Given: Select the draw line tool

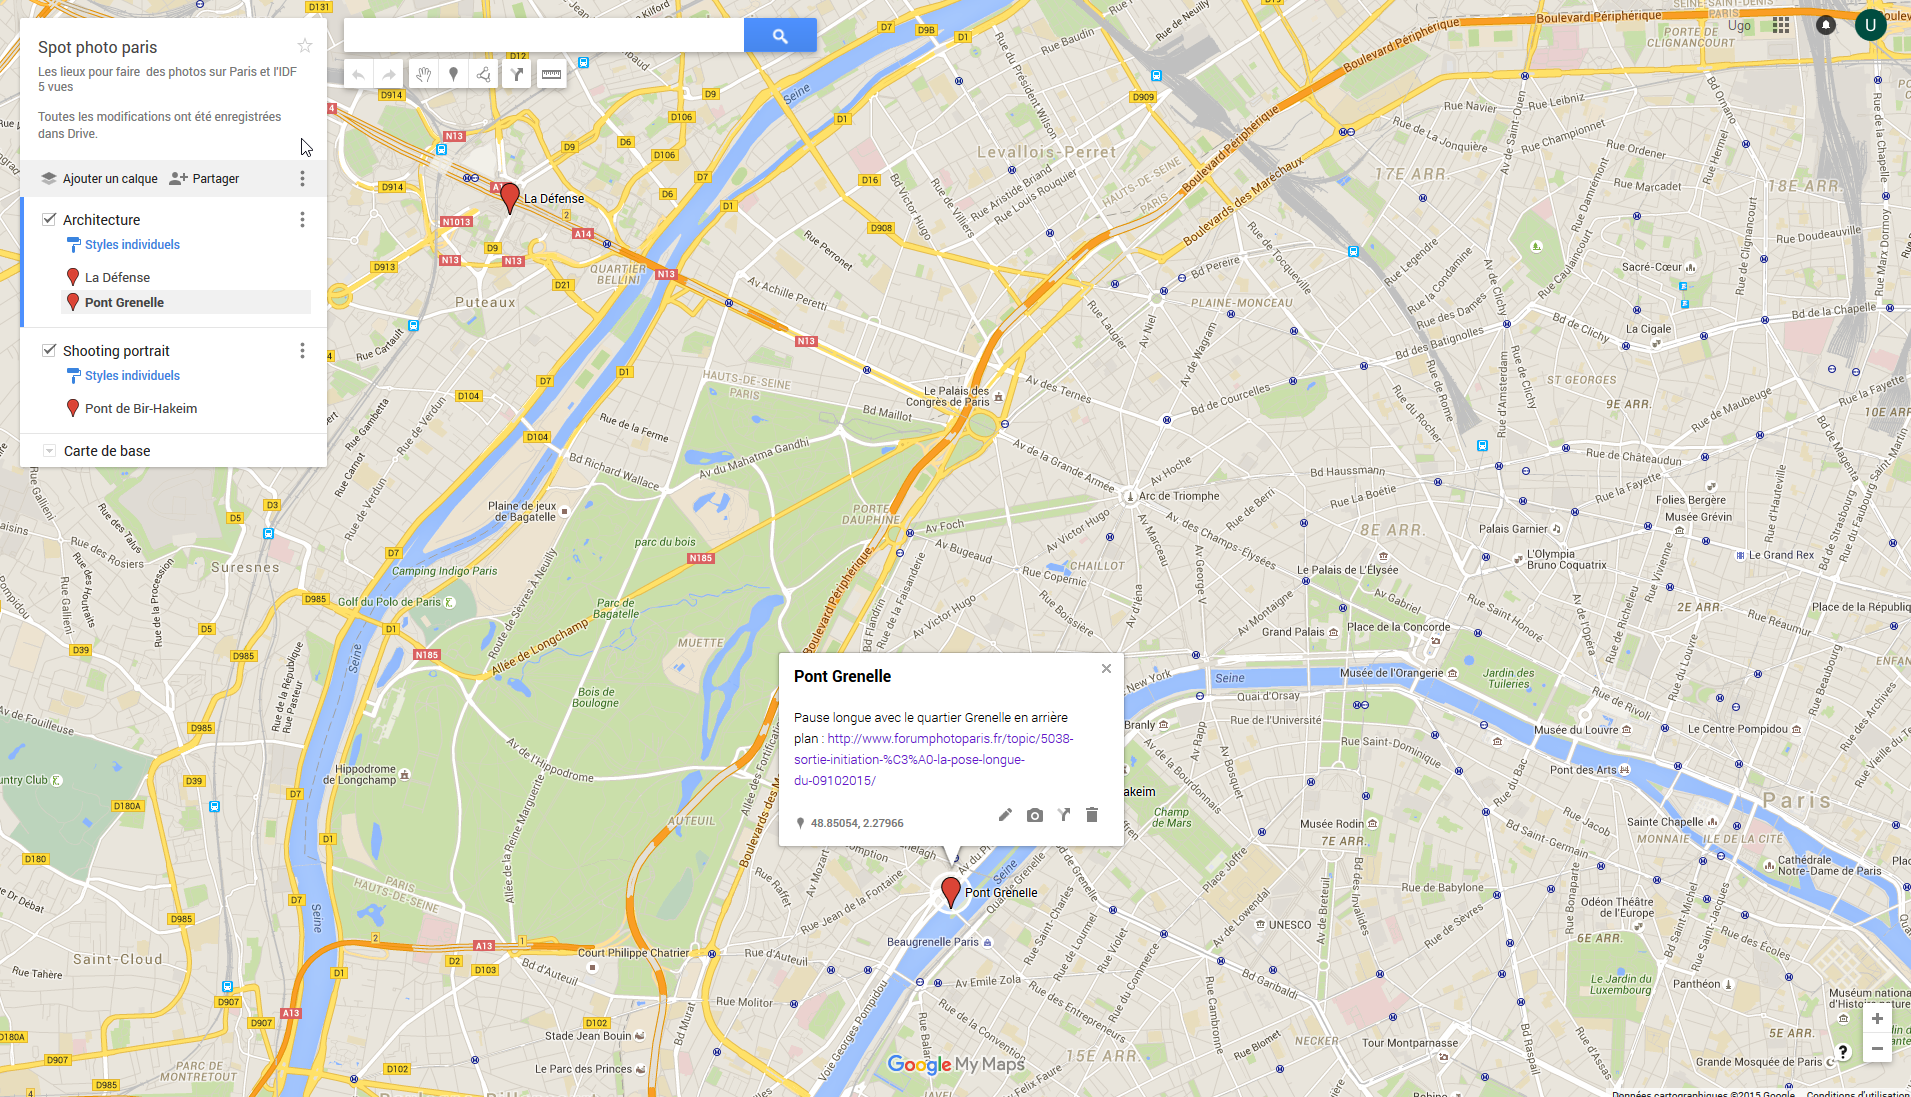Looking at the screenshot, I should coord(484,74).
